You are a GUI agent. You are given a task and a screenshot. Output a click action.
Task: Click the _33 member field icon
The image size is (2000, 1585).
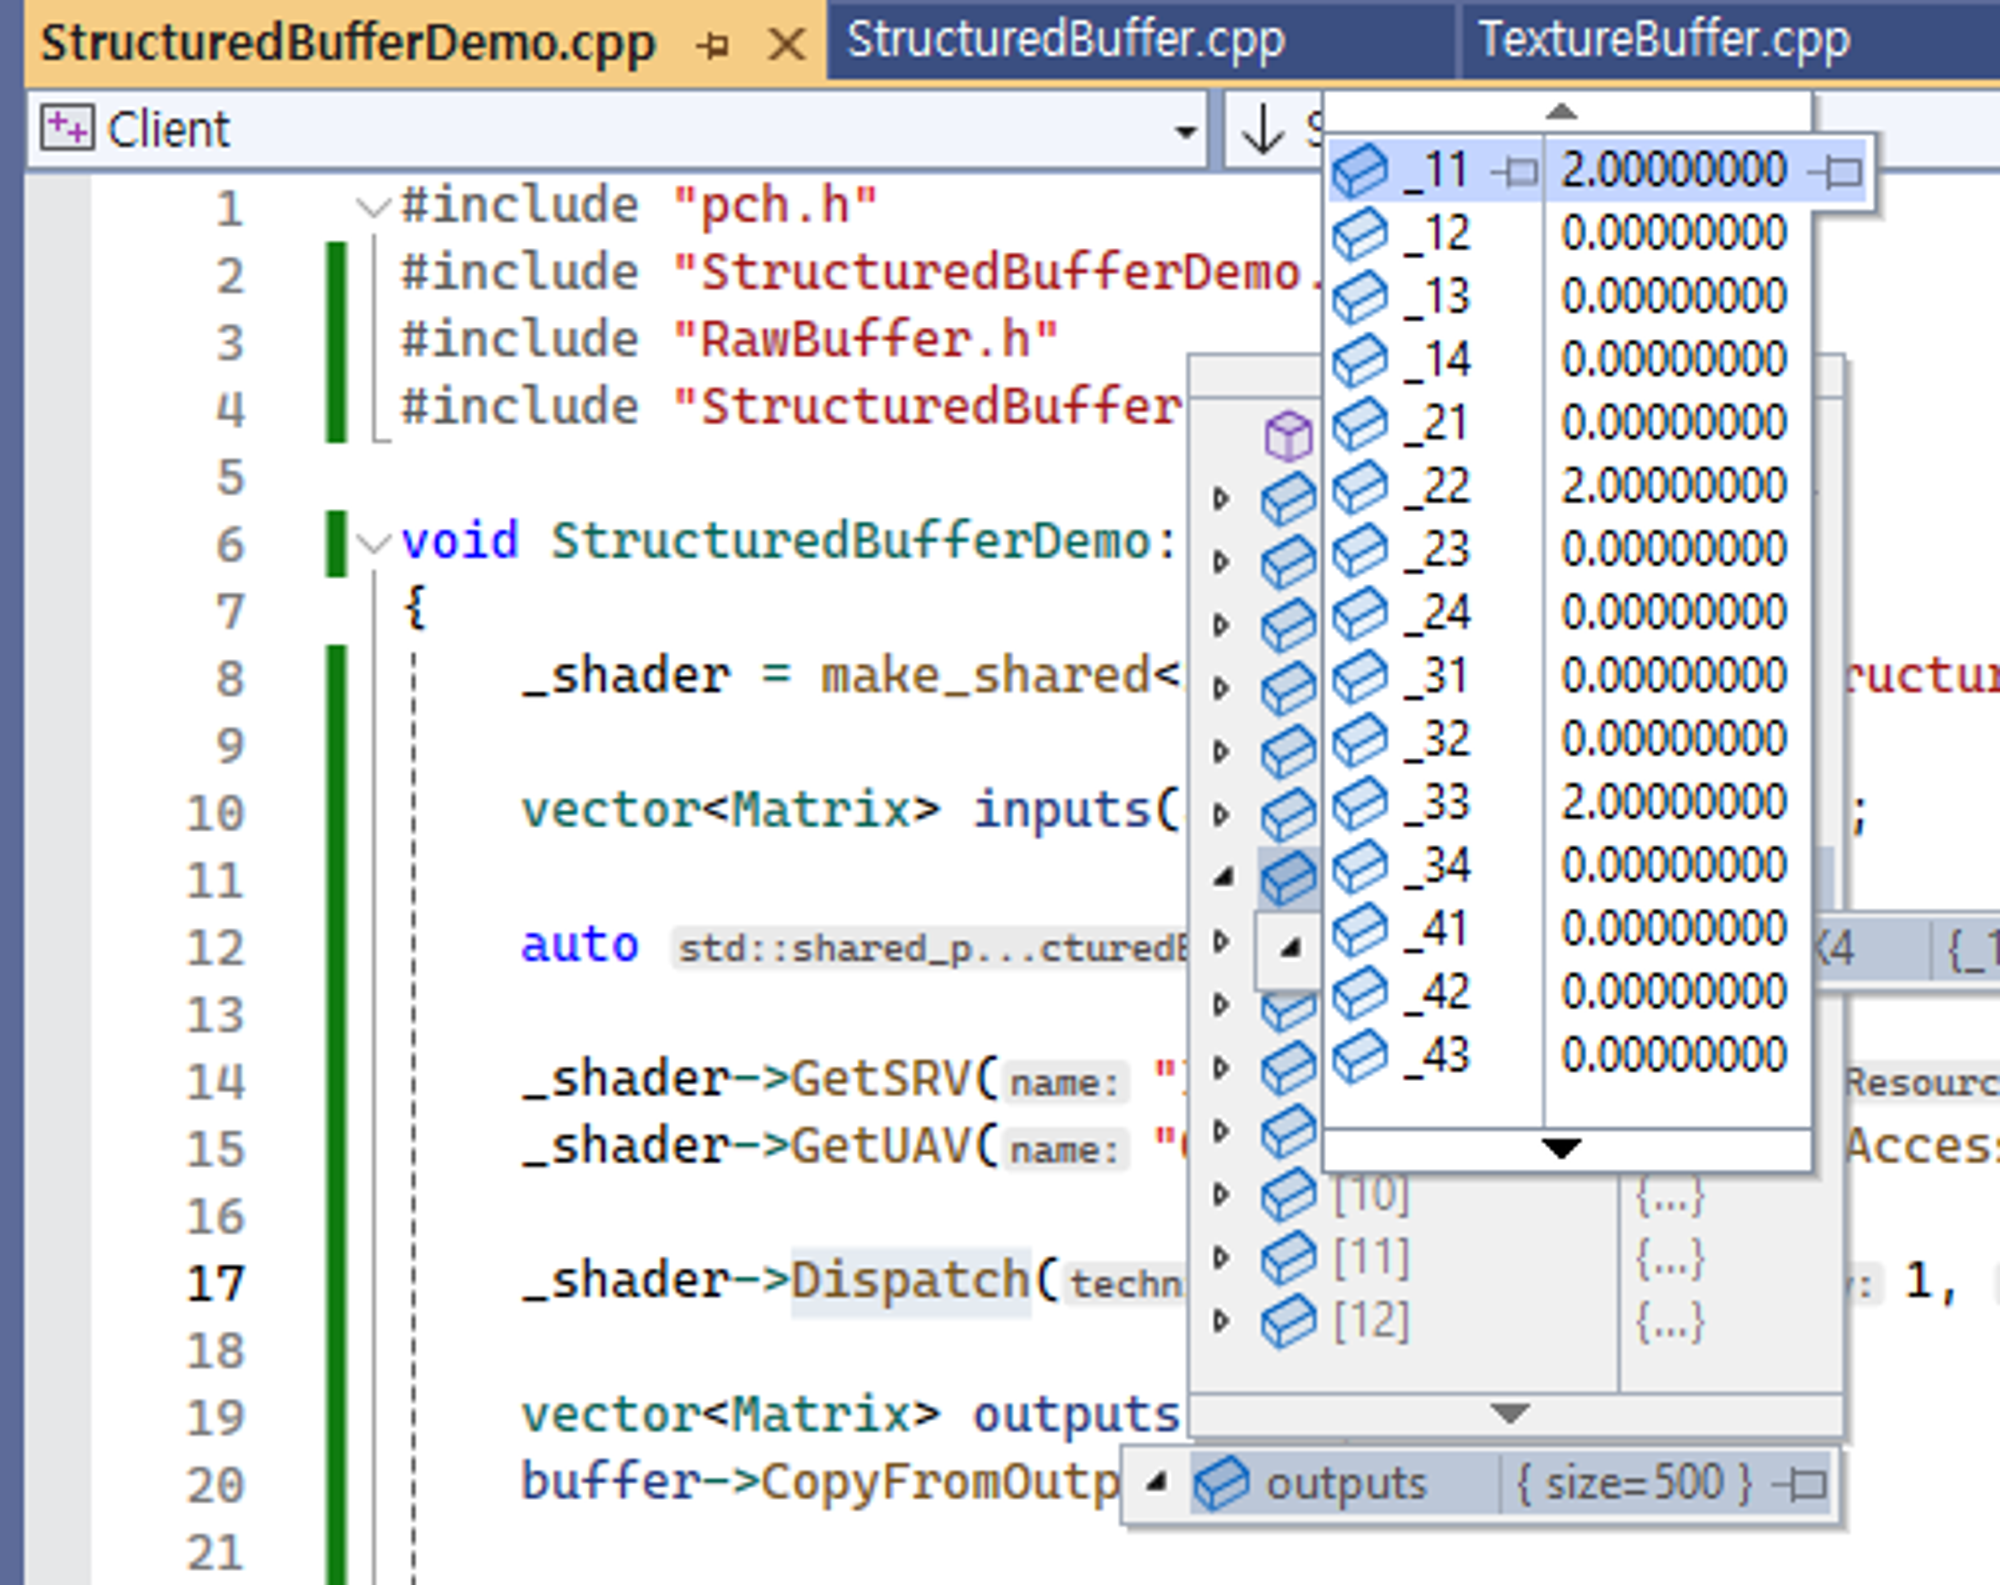tap(1361, 802)
